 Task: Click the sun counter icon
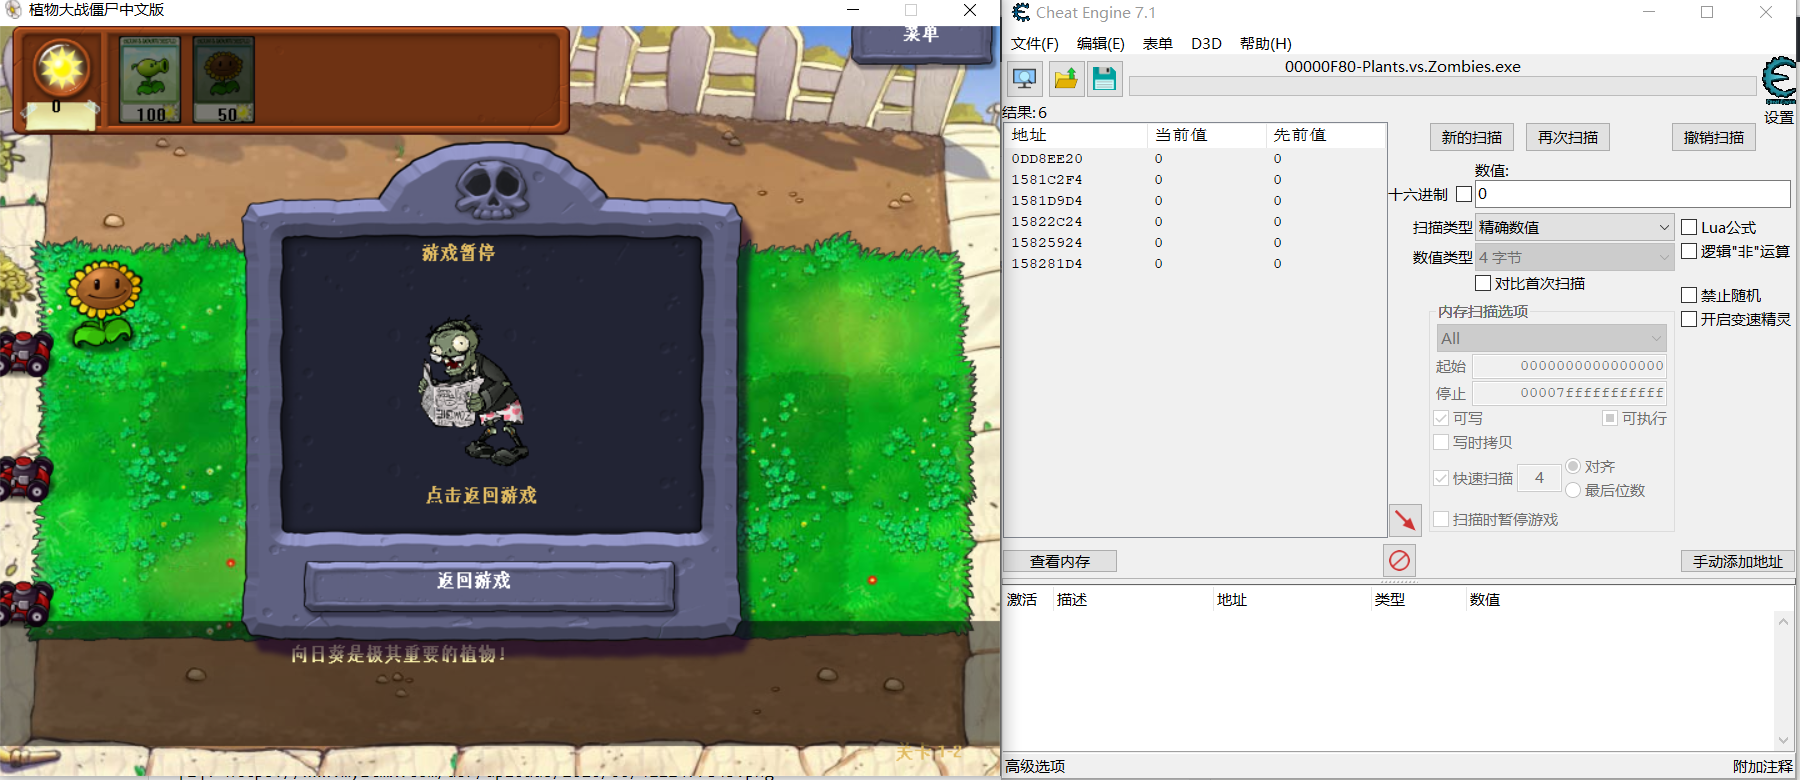point(61,68)
